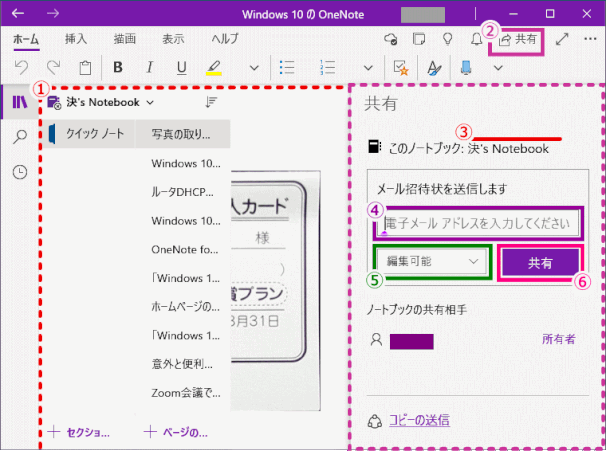Click the コピーの送信 link
Image resolution: width=606 pixels, height=451 pixels.
tap(419, 420)
